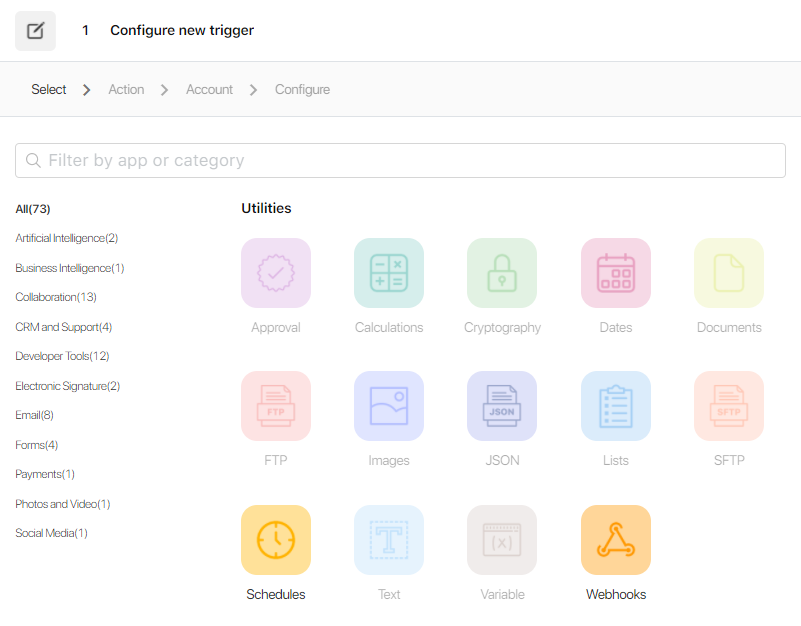
Task: Filter by Electronic Signature(2) category
Action: point(68,386)
